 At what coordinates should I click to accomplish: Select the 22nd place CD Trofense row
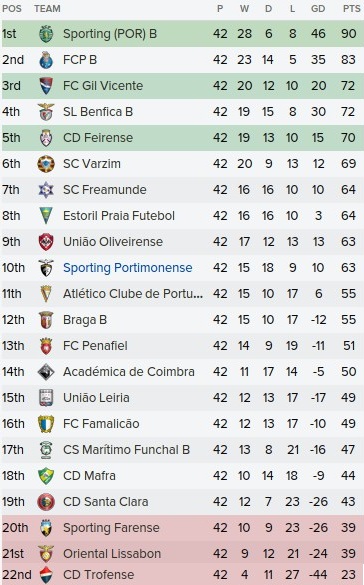(183, 575)
